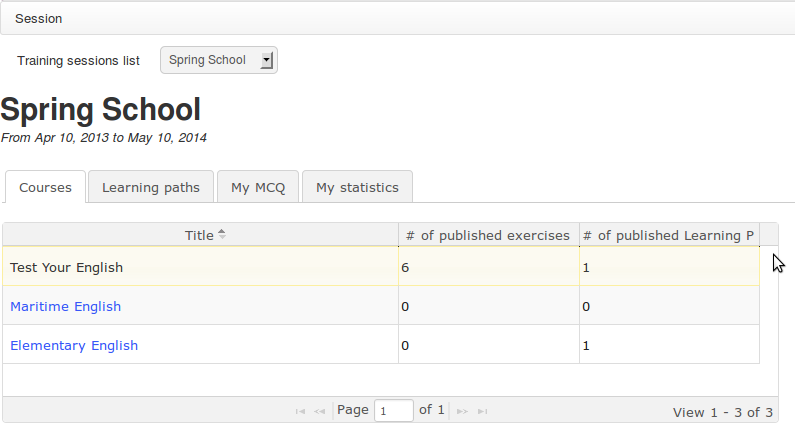View the My statistics tab
Viewport: 795px width, 423px height.
point(357,187)
